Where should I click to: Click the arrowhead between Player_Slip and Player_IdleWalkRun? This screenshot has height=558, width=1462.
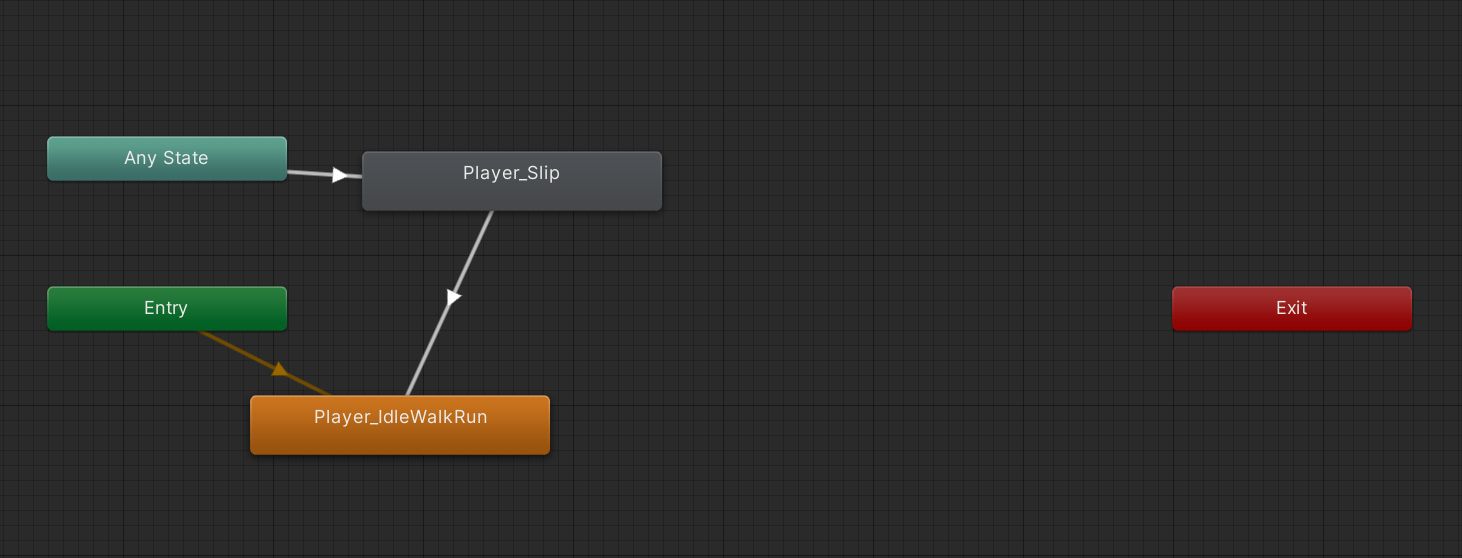453,297
